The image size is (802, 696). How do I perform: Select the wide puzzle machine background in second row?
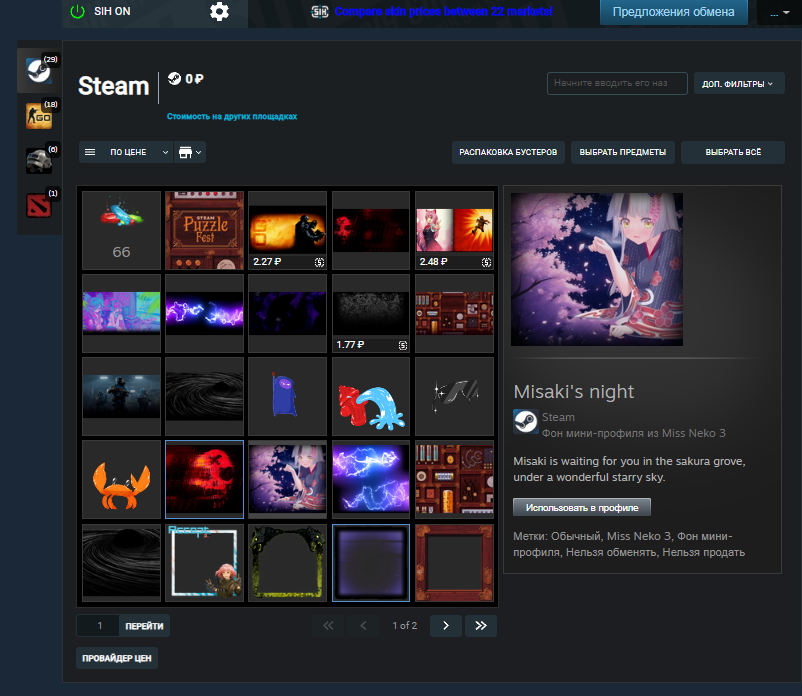point(454,313)
